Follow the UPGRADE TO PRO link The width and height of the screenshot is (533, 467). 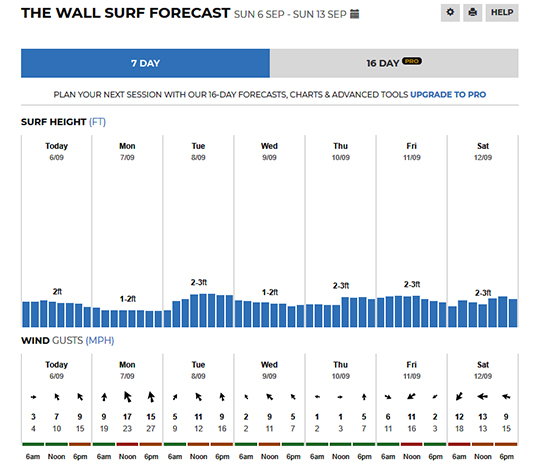click(448, 94)
